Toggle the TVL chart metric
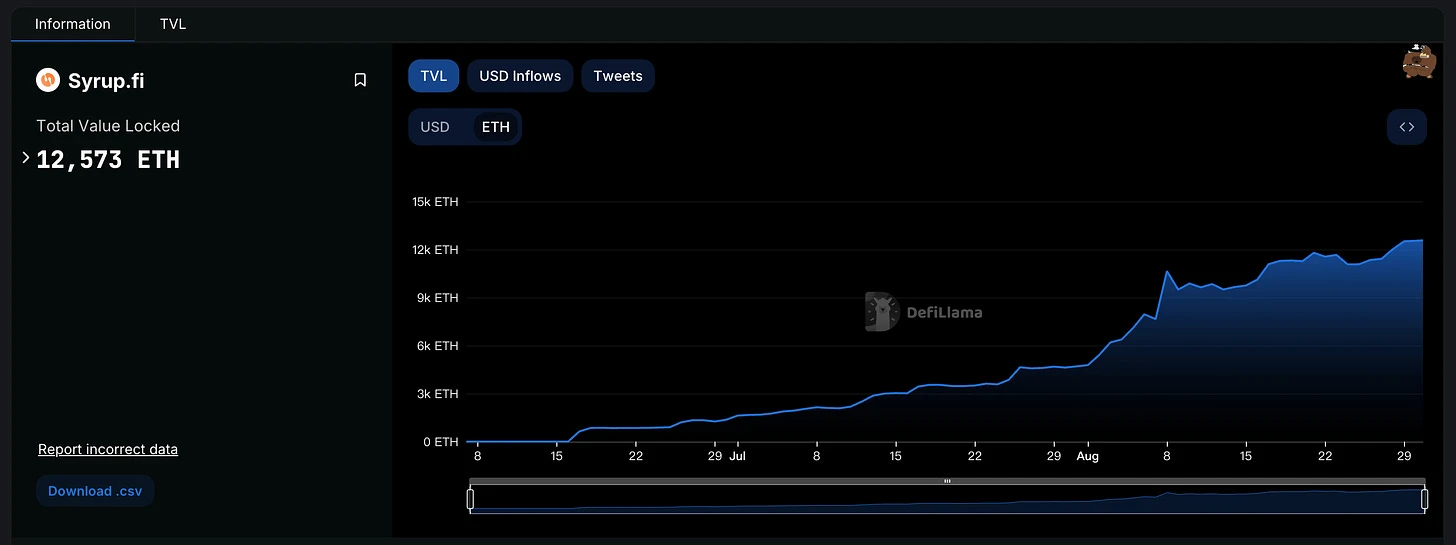 (433, 76)
